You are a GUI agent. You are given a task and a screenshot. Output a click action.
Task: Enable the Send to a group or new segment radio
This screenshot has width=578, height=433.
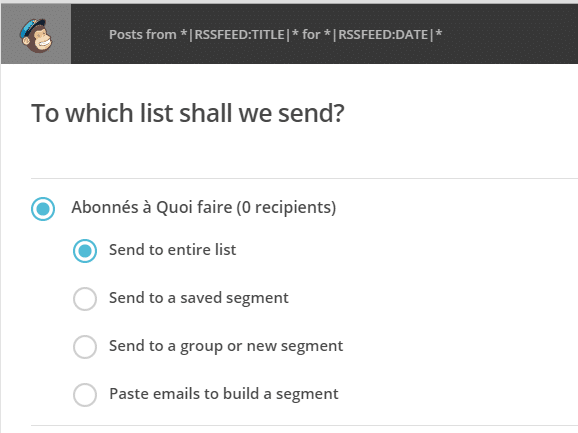(x=85, y=347)
